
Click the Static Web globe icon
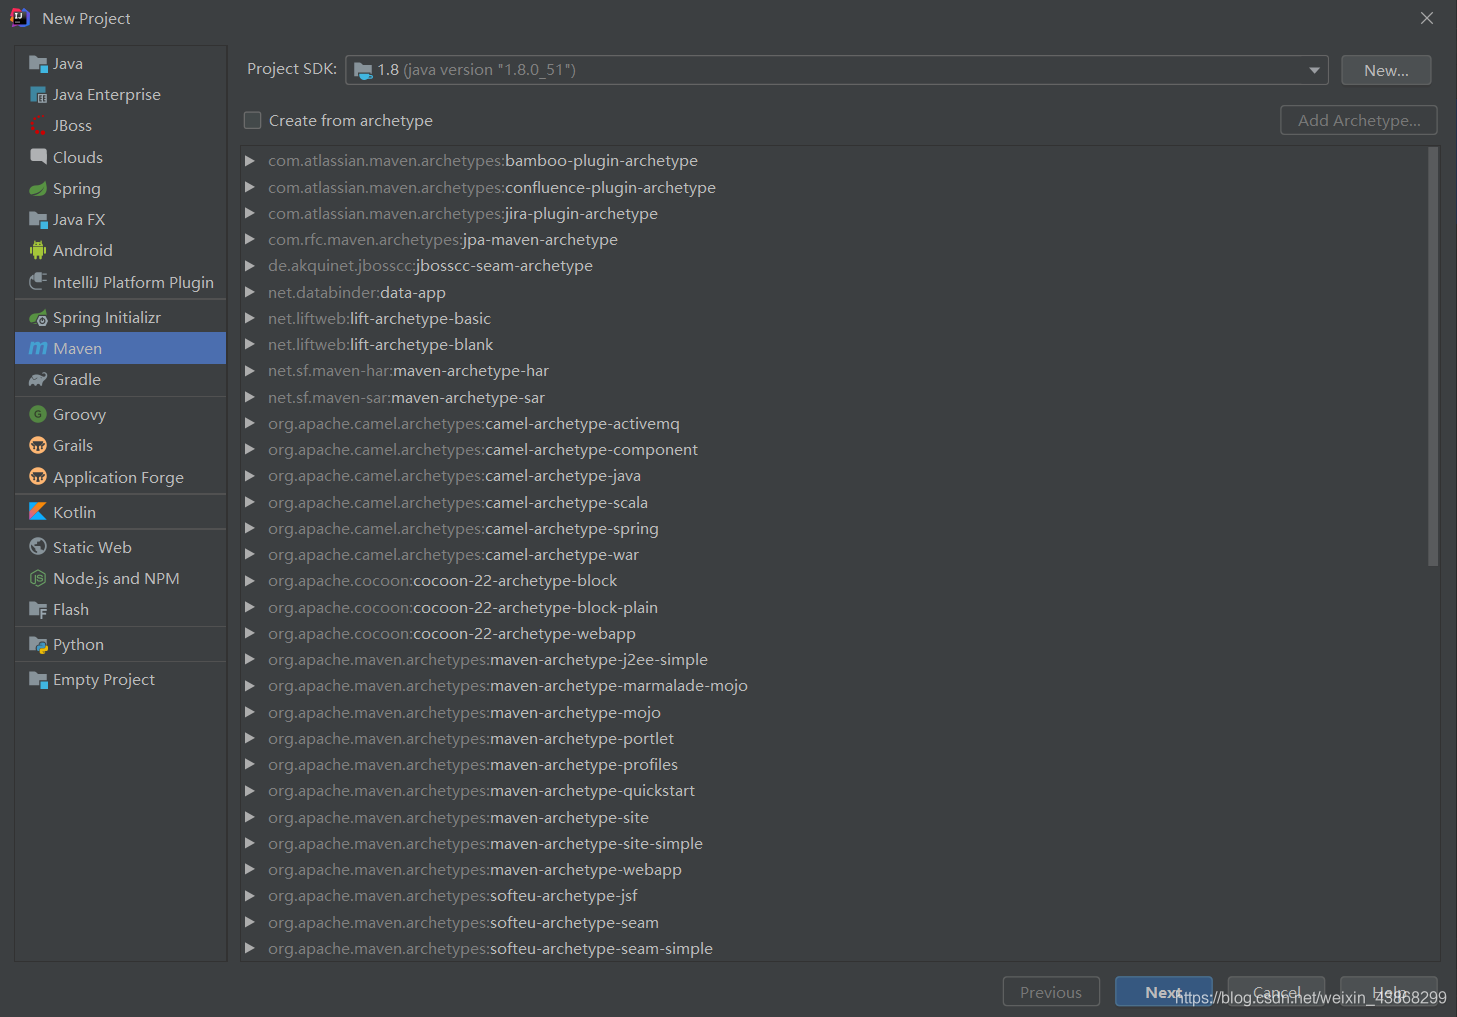coord(38,547)
